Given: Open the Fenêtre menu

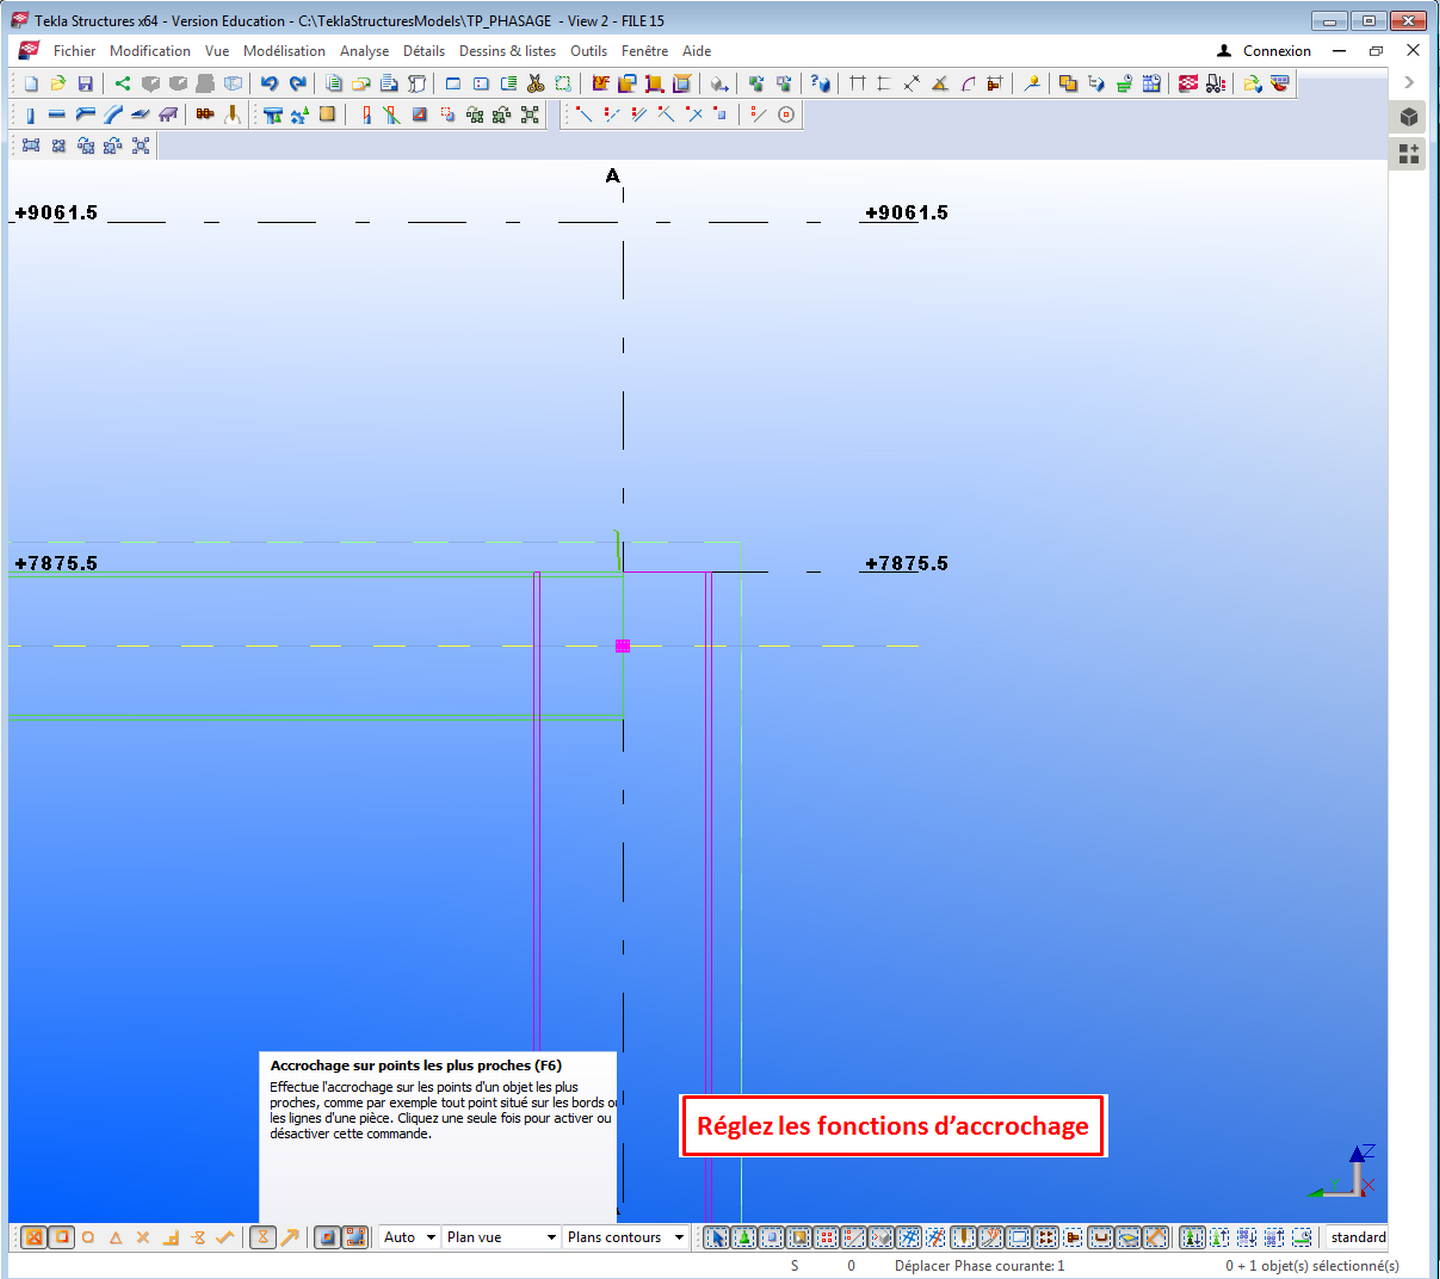Looking at the screenshot, I should click(644, 51).
